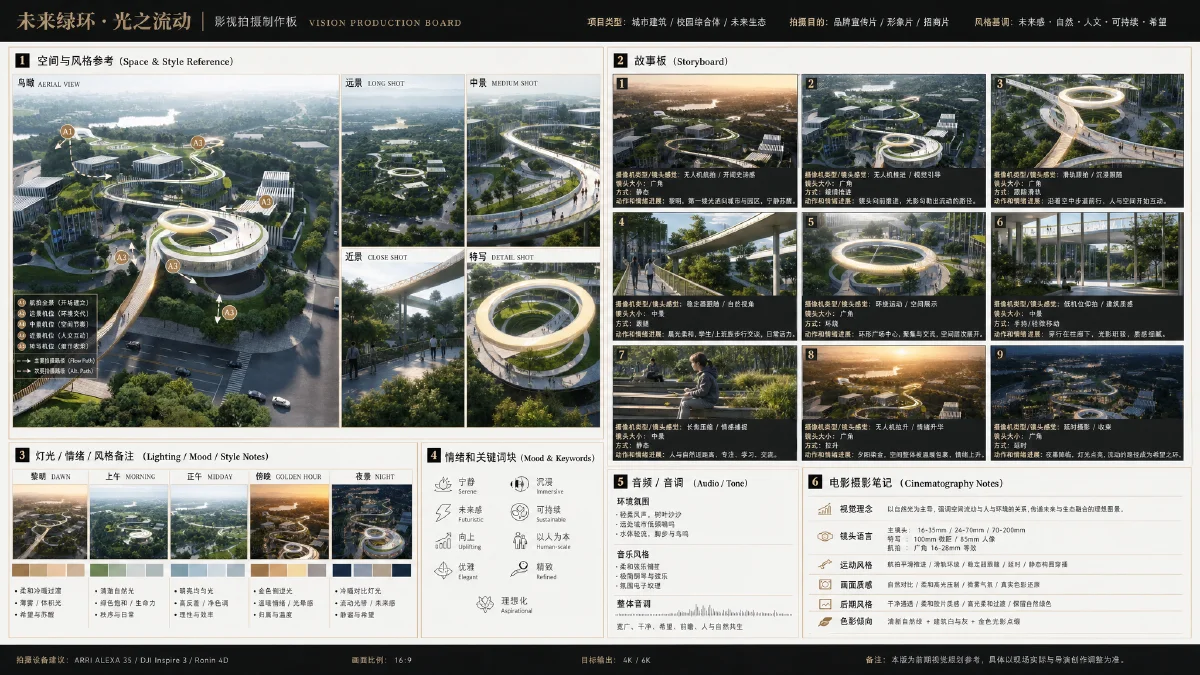Select the dark navy Night palette swatch
Screen dimensions: 1200x675
point(340,569)
